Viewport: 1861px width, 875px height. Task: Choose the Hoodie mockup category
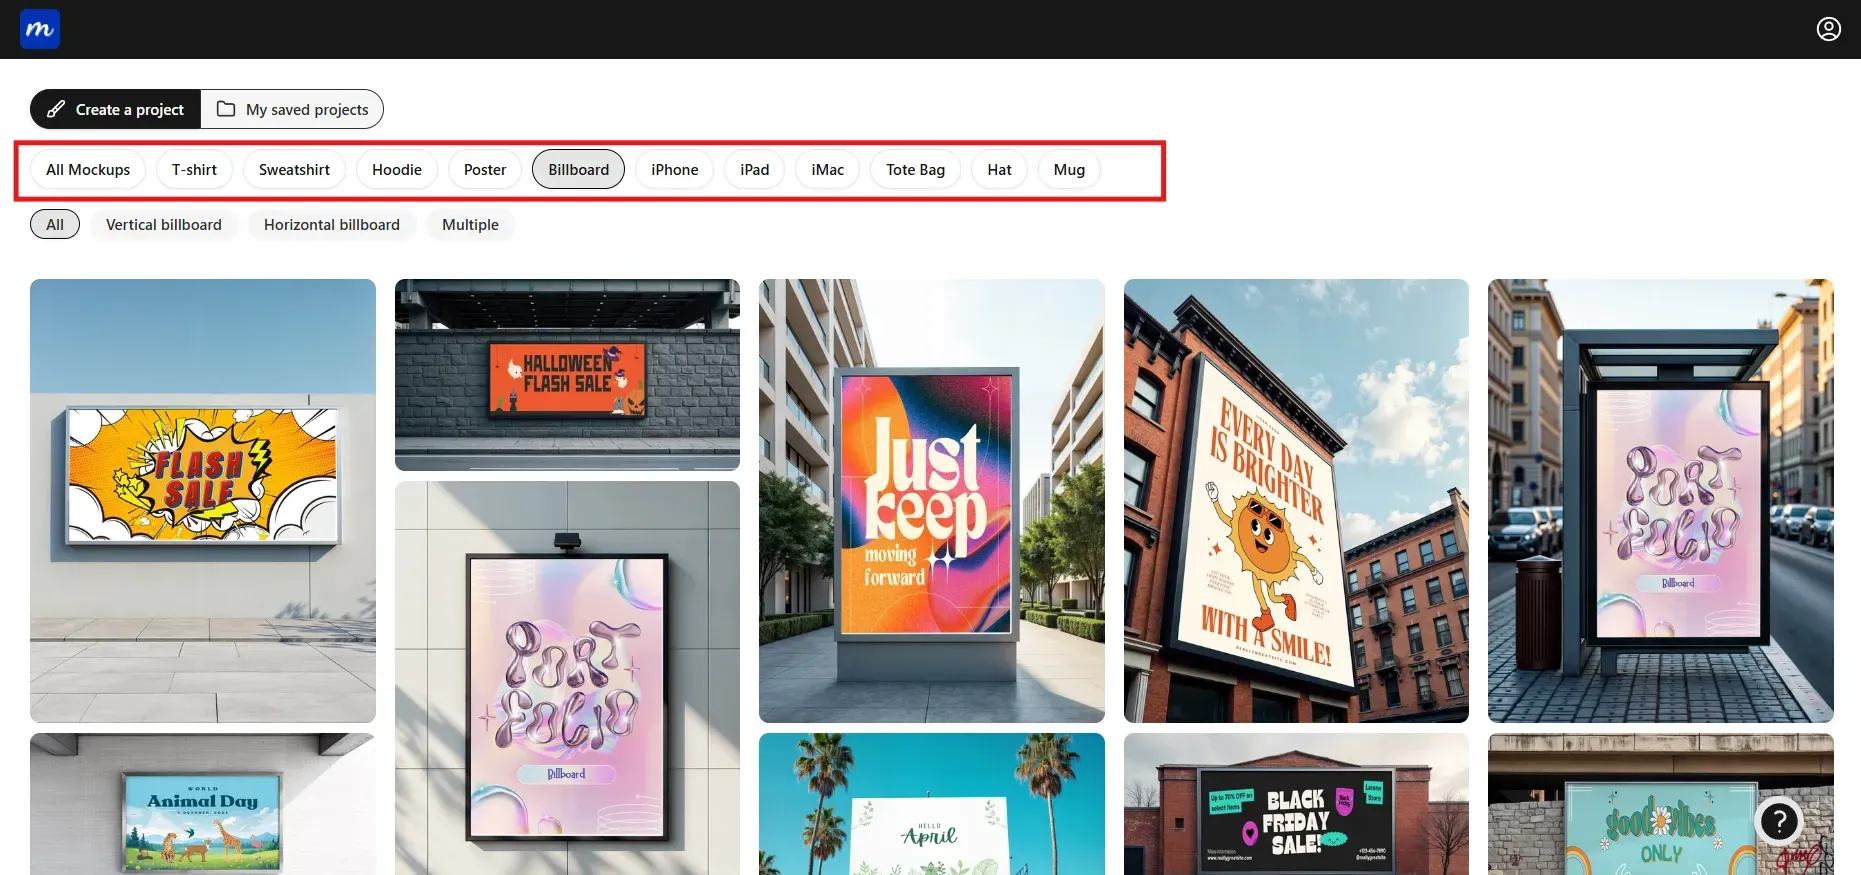(397, 169)
